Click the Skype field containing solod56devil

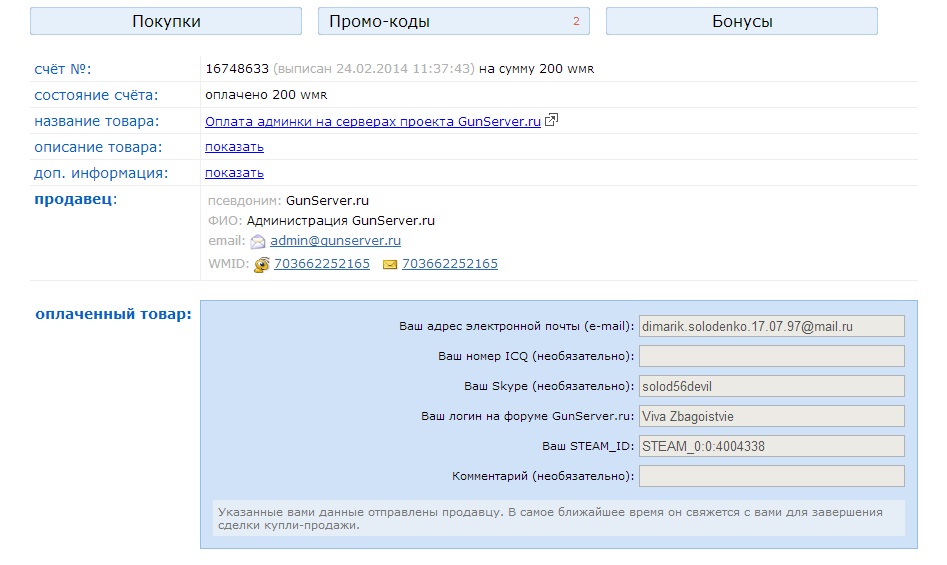[771, 386]
